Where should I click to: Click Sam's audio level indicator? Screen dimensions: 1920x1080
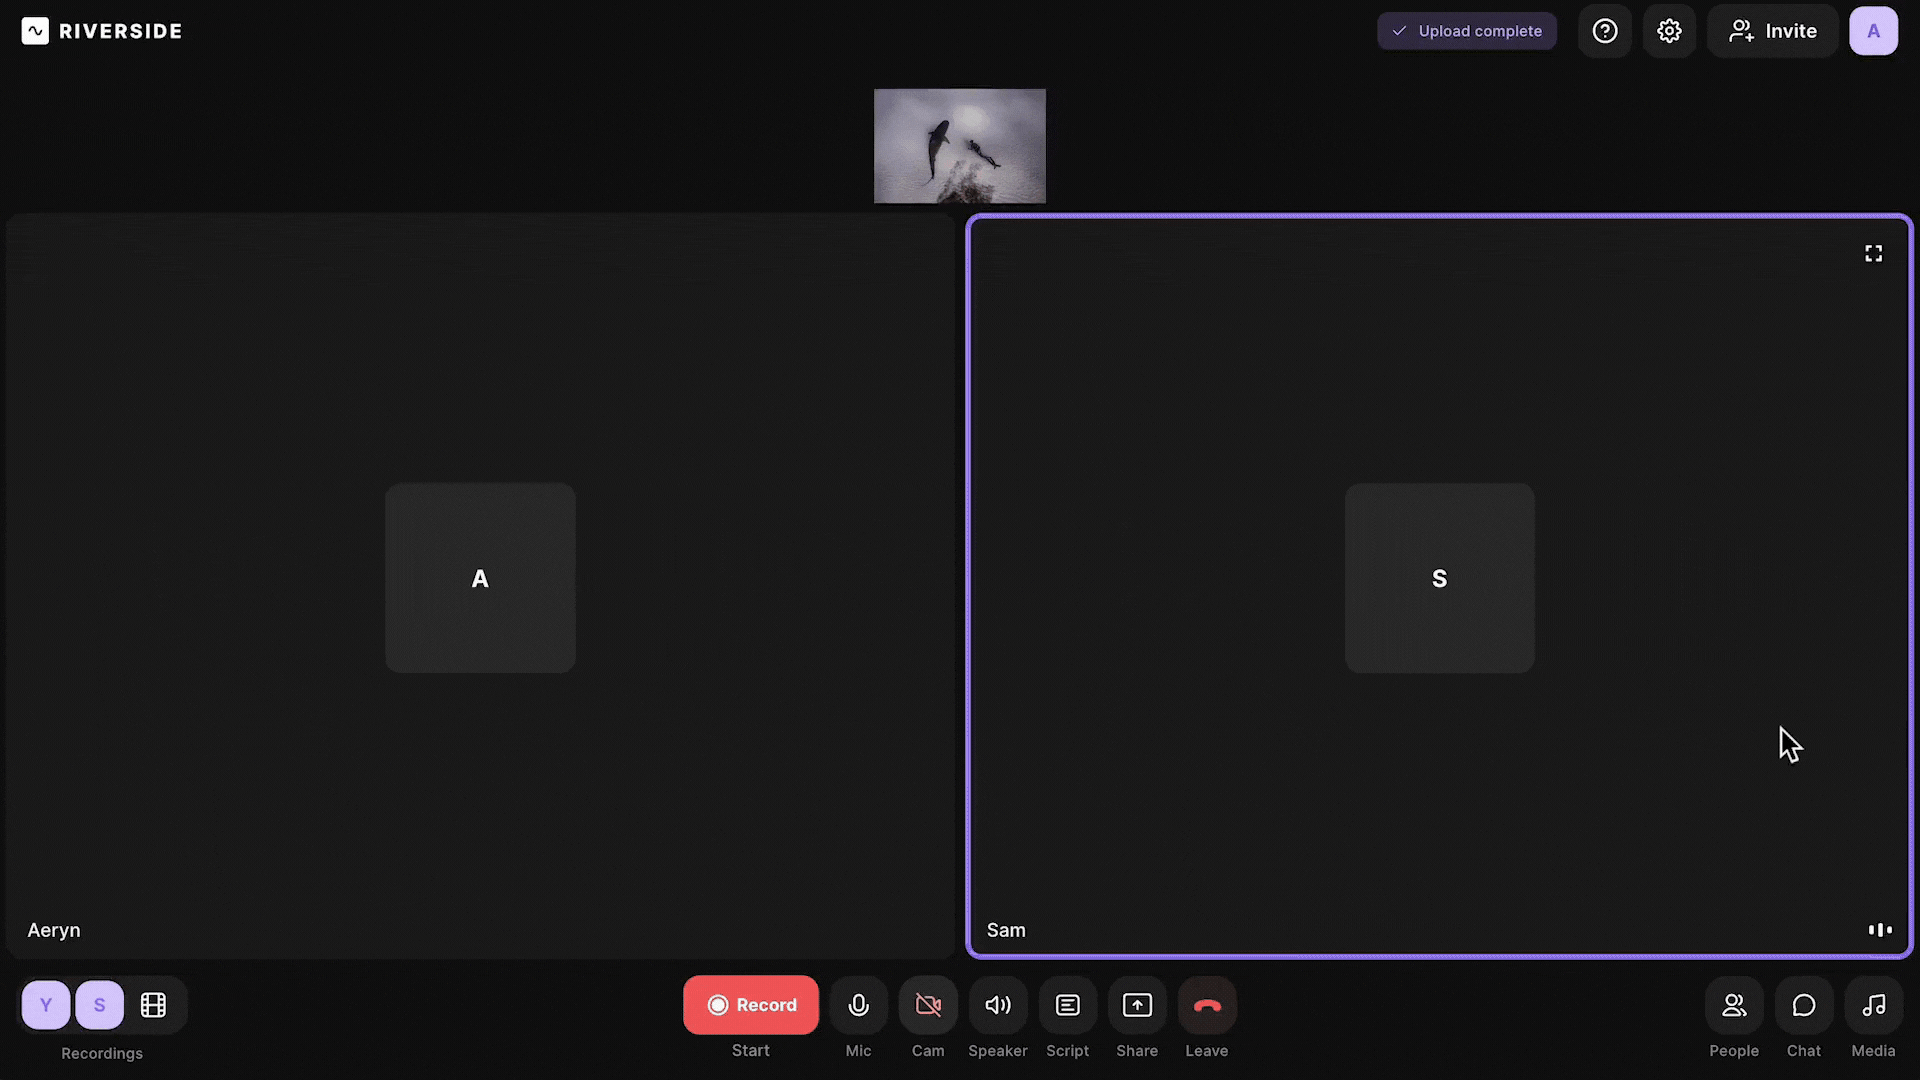point(1880,930)
